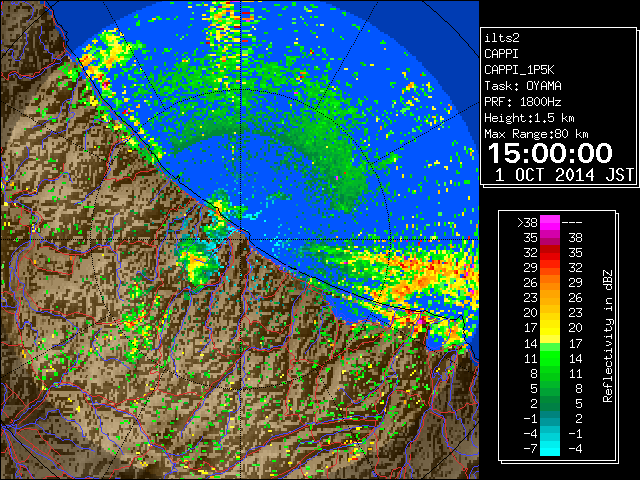This screenshot has height=480, width=640.
Task: Pick the red 32 dBZ legend swatch
Action: tap(550, 253)
